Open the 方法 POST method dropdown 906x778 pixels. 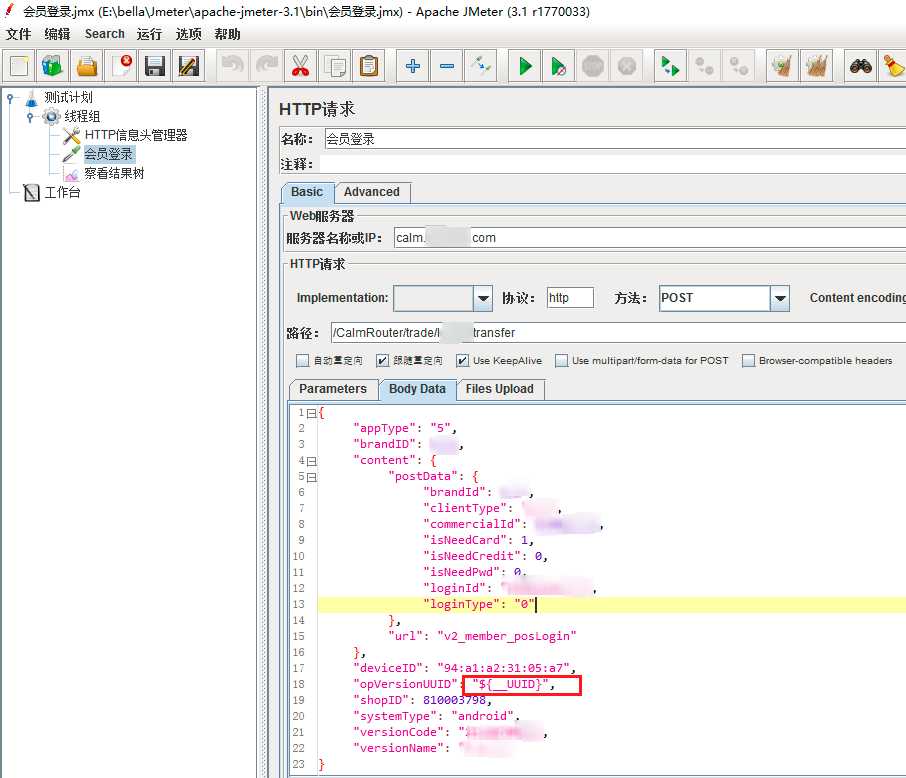pyautogui.click(x=780, y=298)
